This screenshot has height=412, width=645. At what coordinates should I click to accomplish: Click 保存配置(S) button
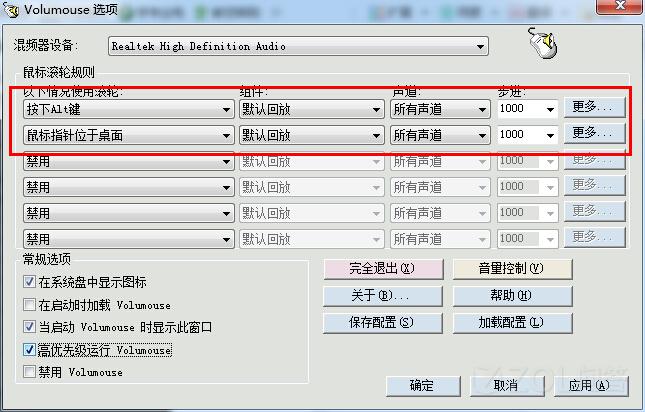click(383, 323)
